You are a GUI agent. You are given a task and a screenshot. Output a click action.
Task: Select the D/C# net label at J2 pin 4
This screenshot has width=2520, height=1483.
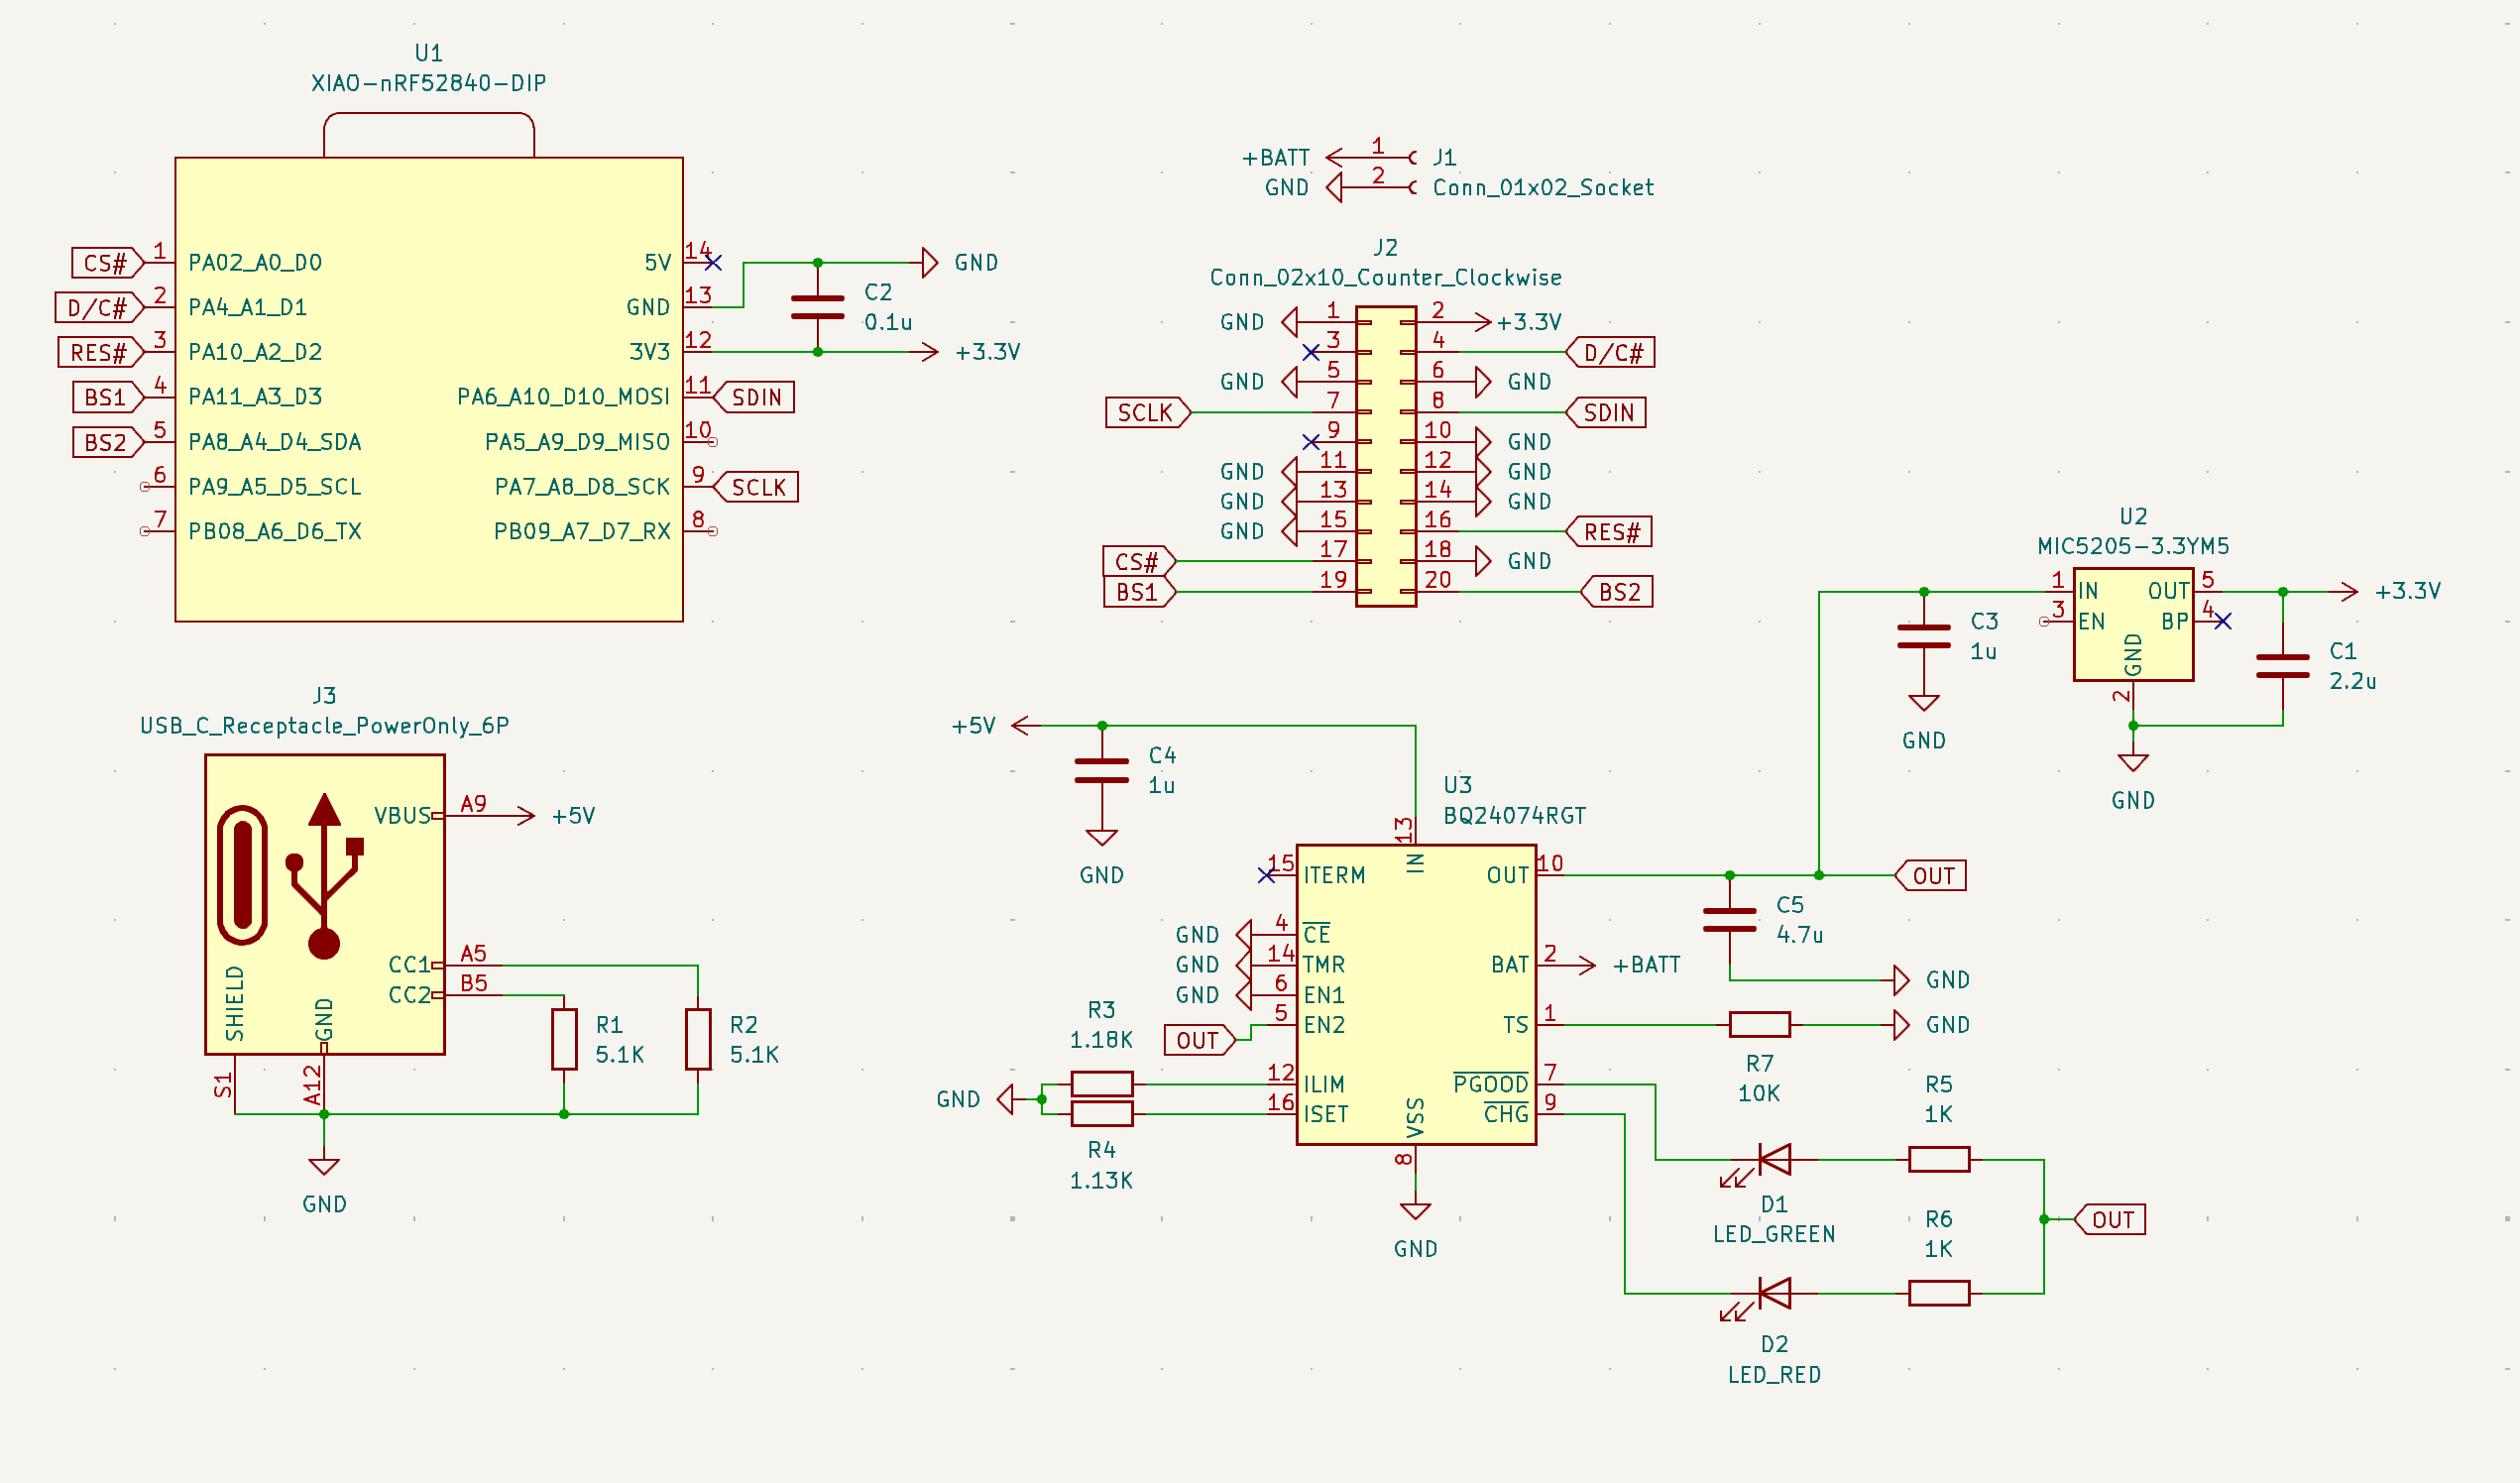(x=1610, y=352)
